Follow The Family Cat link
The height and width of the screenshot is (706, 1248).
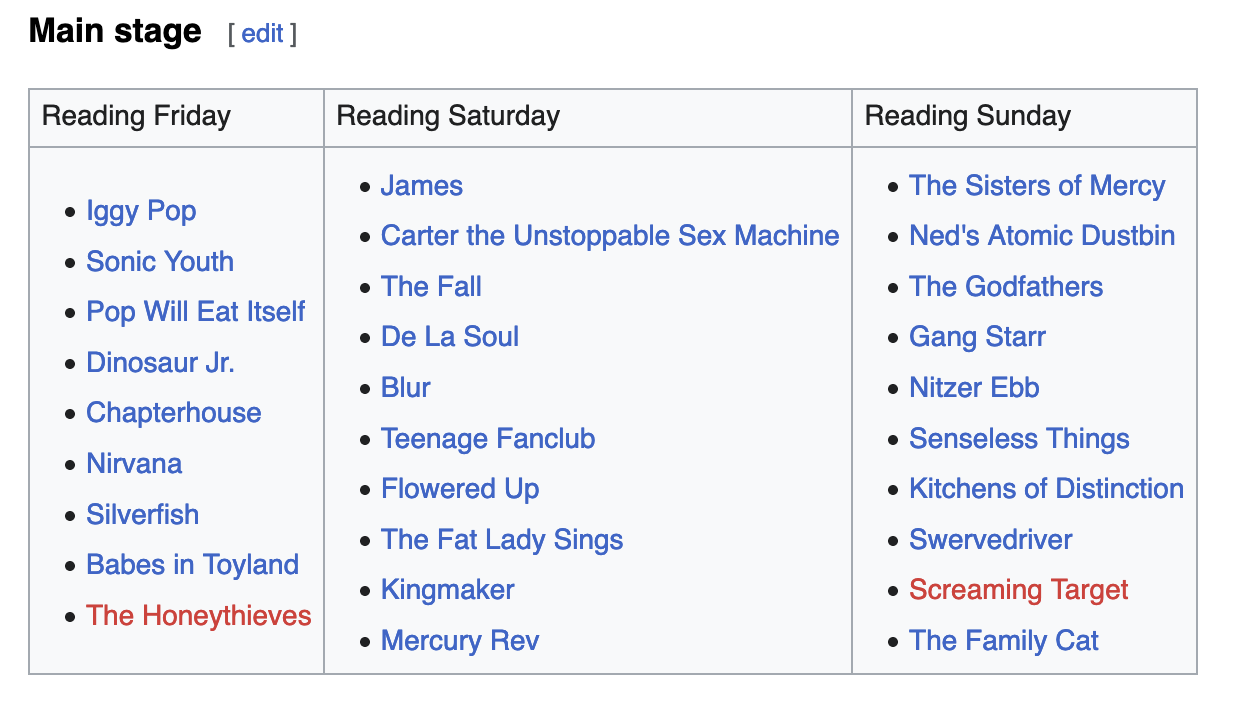(1003, 641)
